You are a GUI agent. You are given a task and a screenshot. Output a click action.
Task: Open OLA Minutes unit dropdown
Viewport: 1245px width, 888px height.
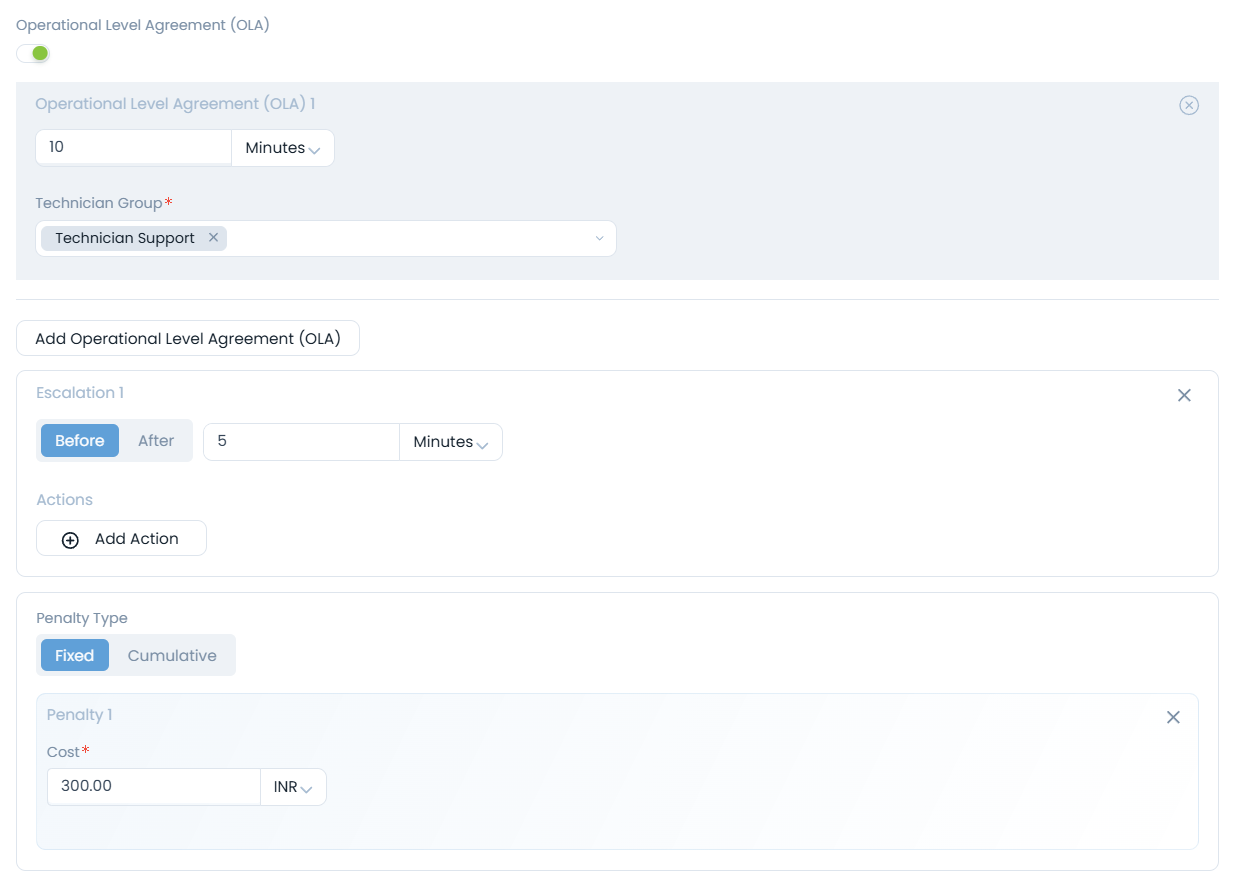click(283, 148)
